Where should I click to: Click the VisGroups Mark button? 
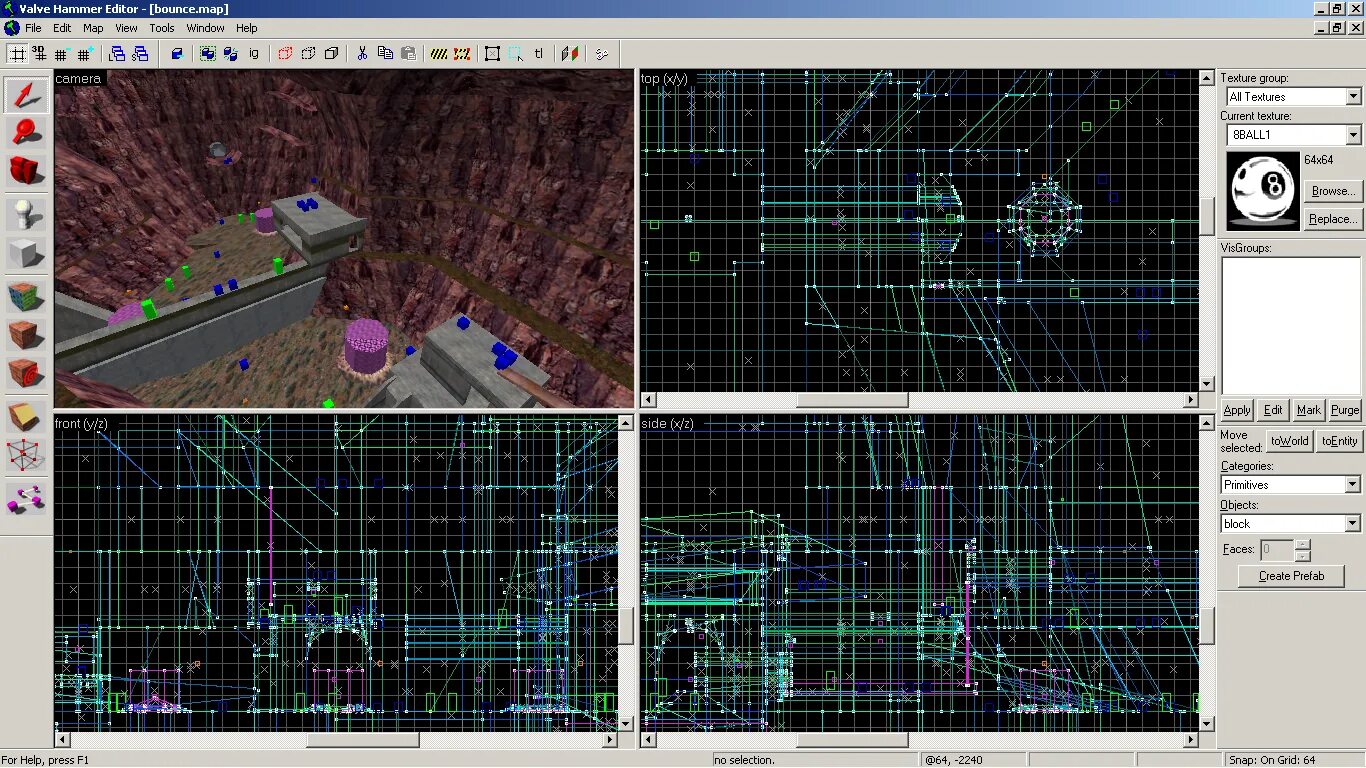pos(1309,410)
